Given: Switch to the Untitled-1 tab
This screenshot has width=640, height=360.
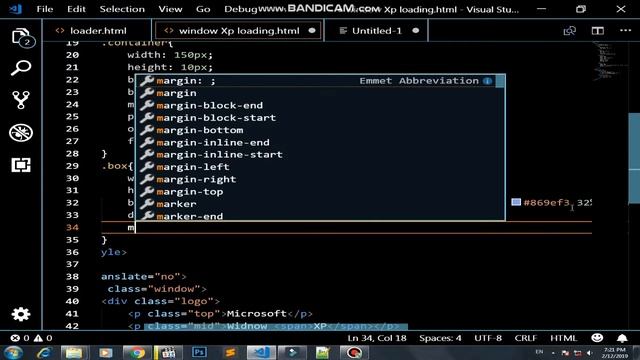Looking at the screenshot, I should pyautogui.click(x=376, y=31).
